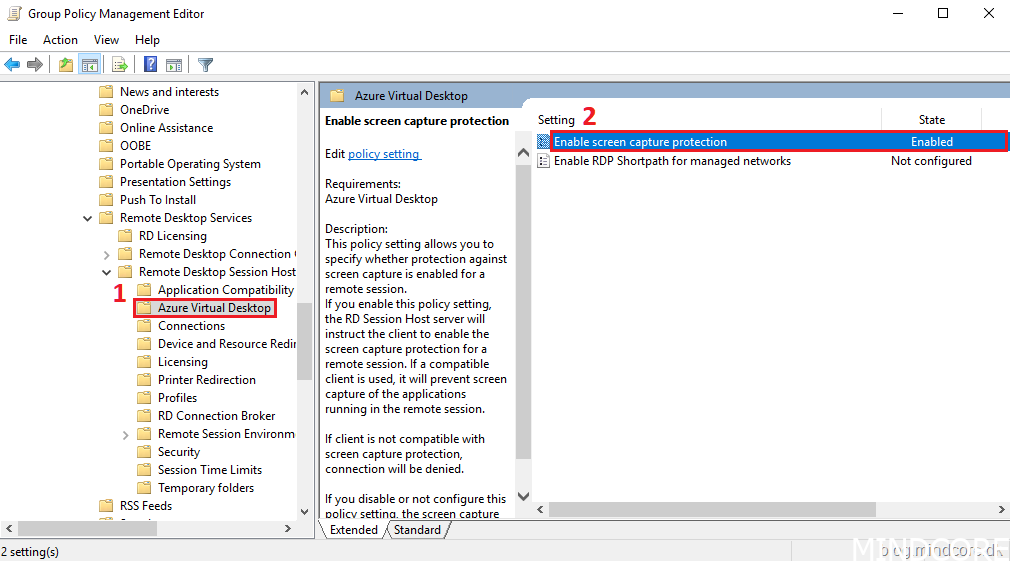Image resolution: width=1010 pixels, height=561 pixels.
Task: Click the Export List toolbar icon
Action: [x=120, y=65]
